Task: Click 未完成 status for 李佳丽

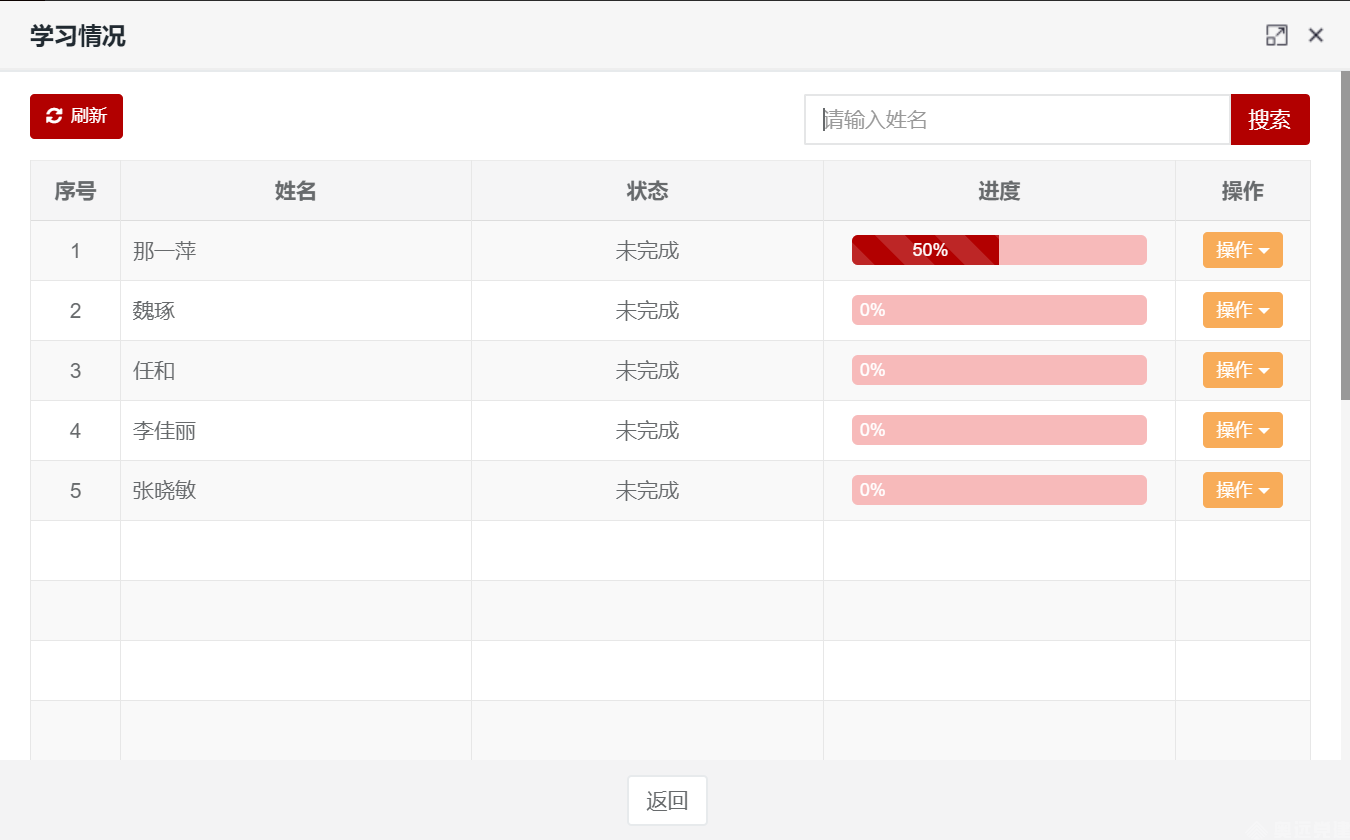Action: click(647, 430)
